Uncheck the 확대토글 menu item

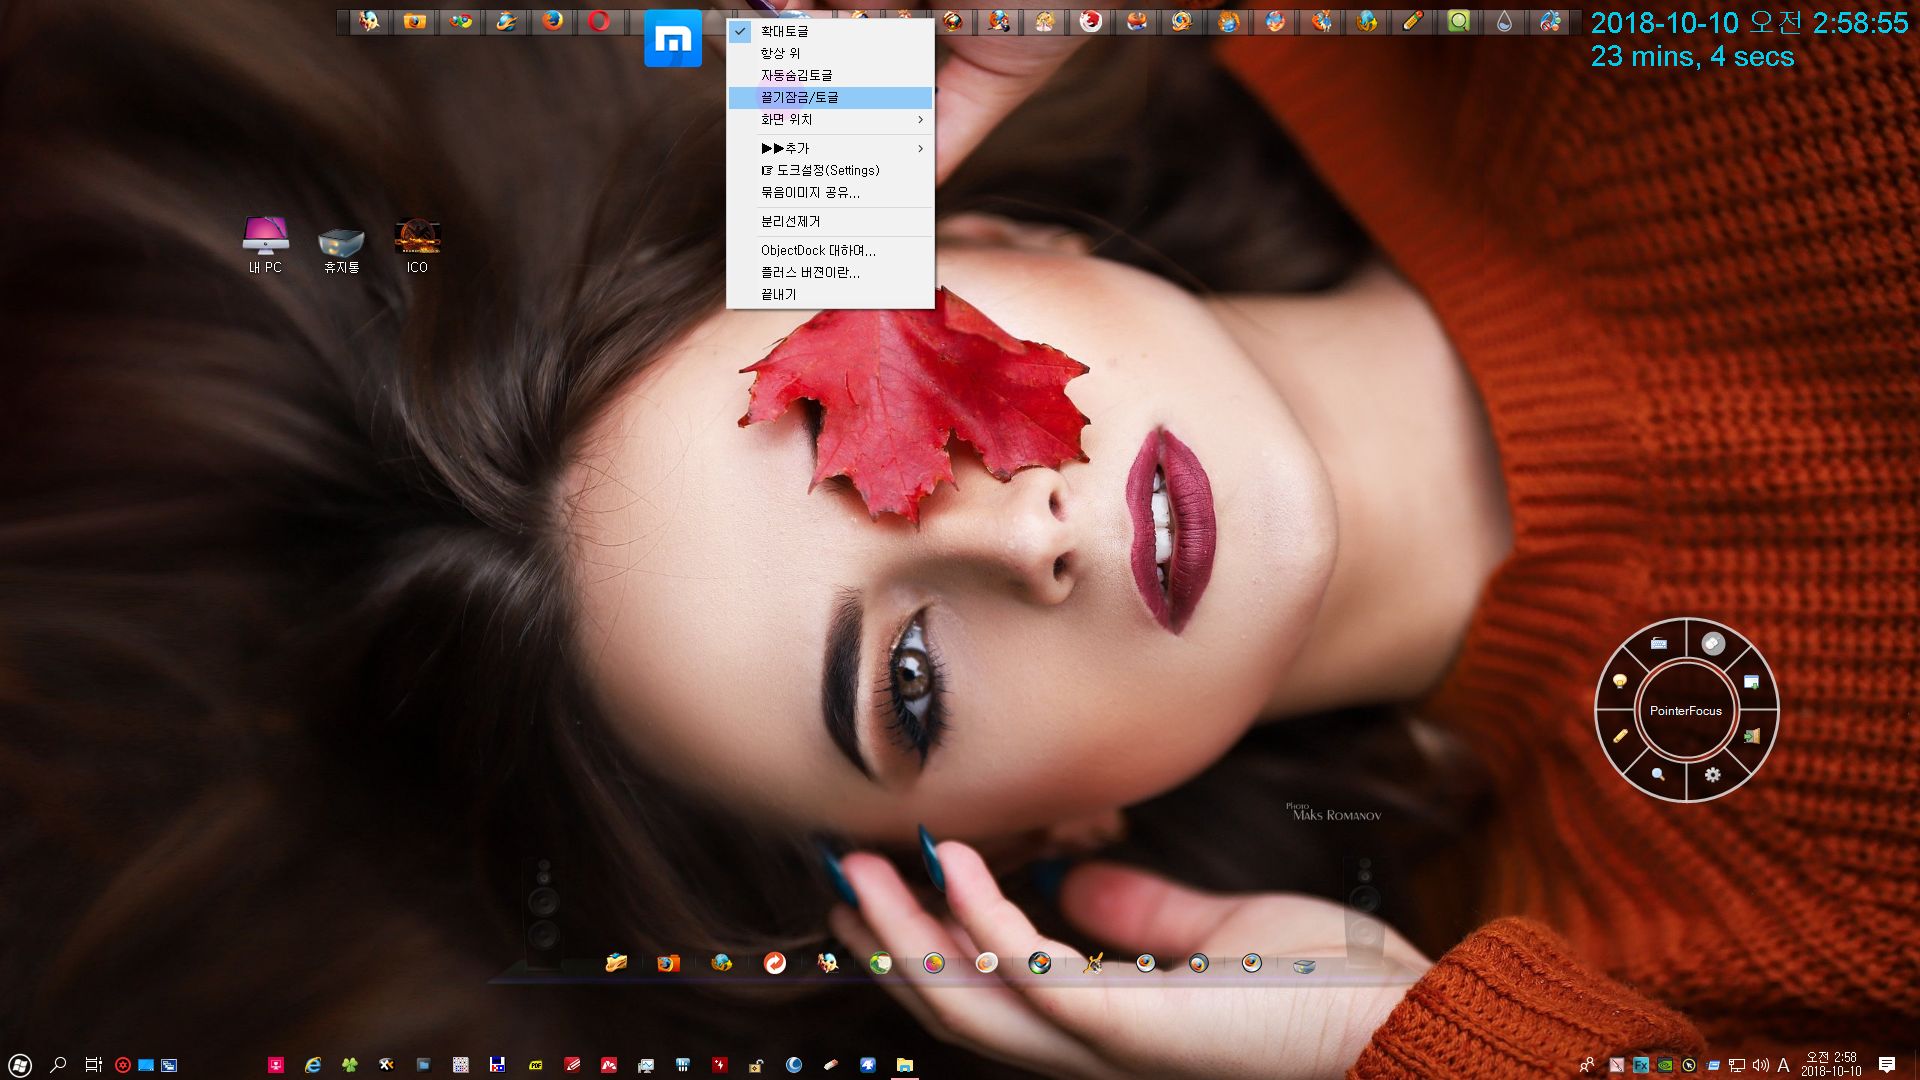pyautogui.click(x=830, y=31)
